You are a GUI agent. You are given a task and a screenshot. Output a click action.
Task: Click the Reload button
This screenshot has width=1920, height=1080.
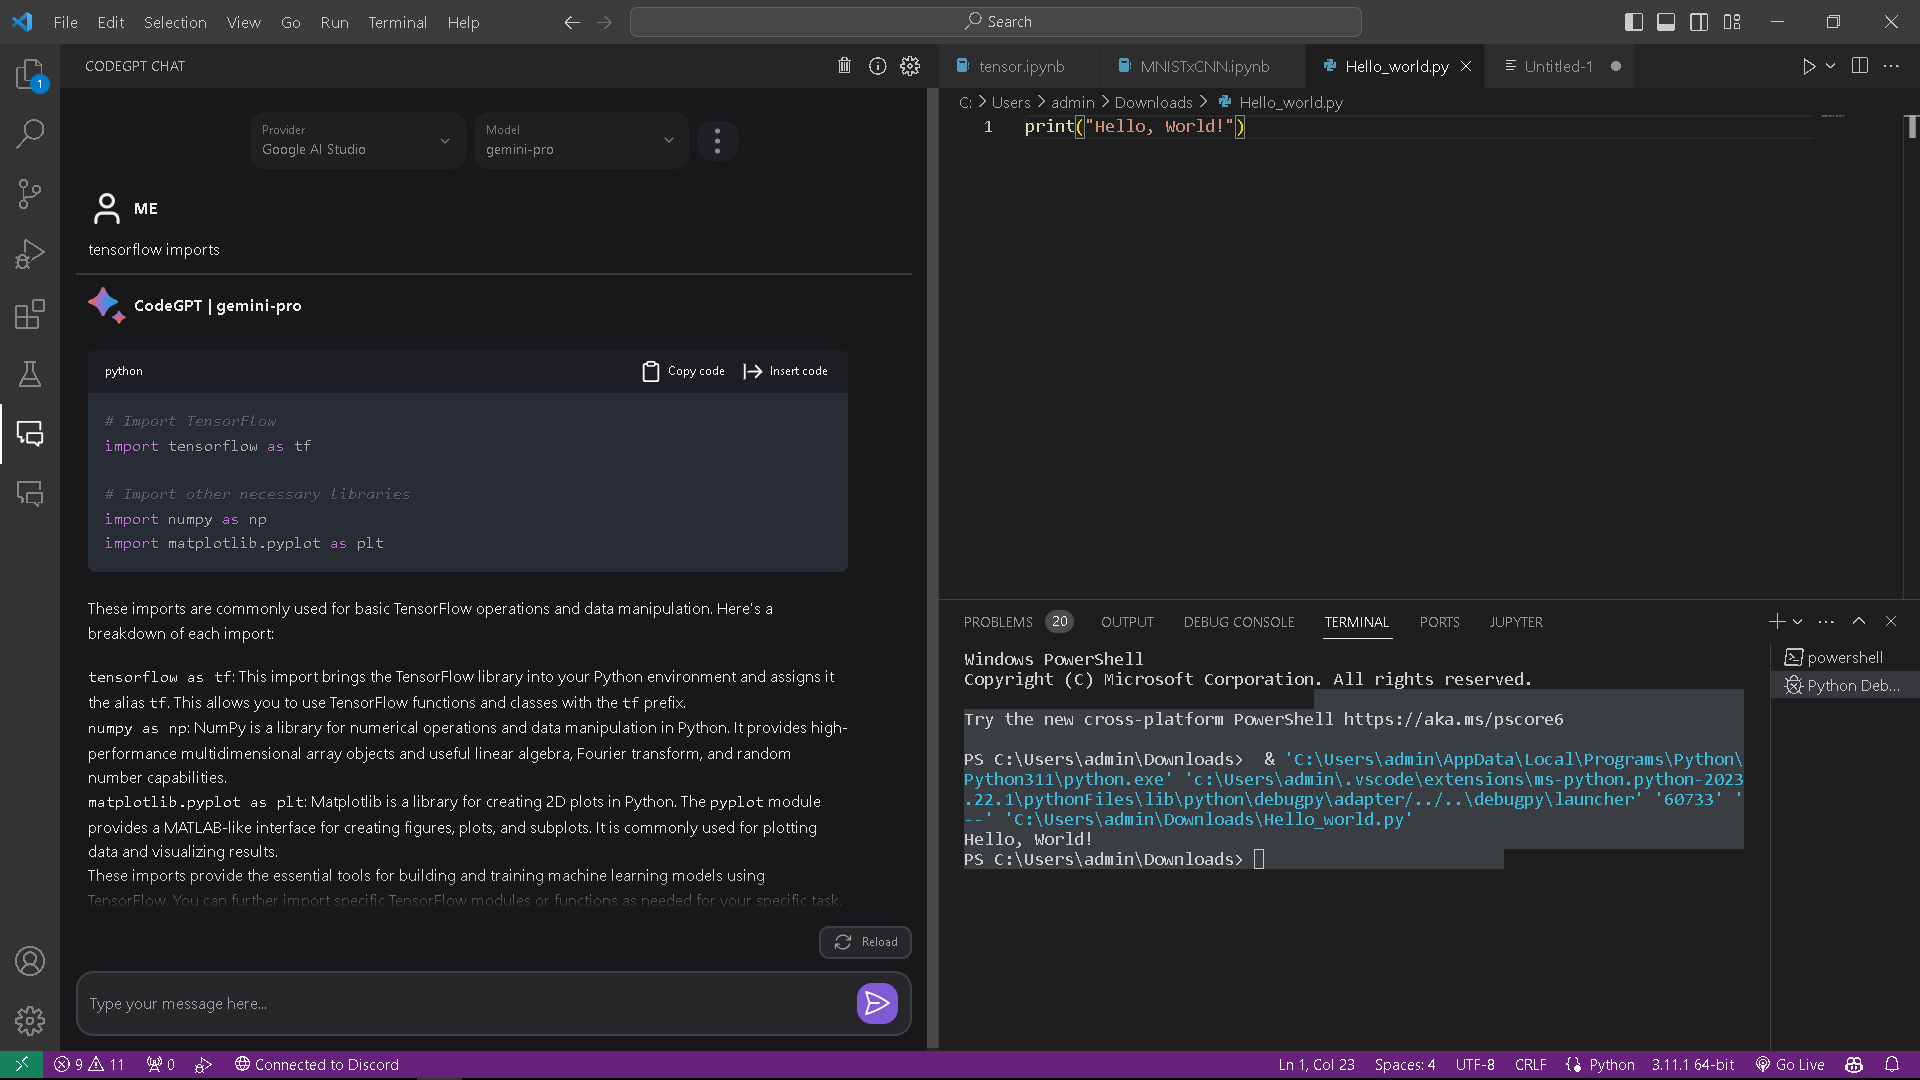point(865,942)
